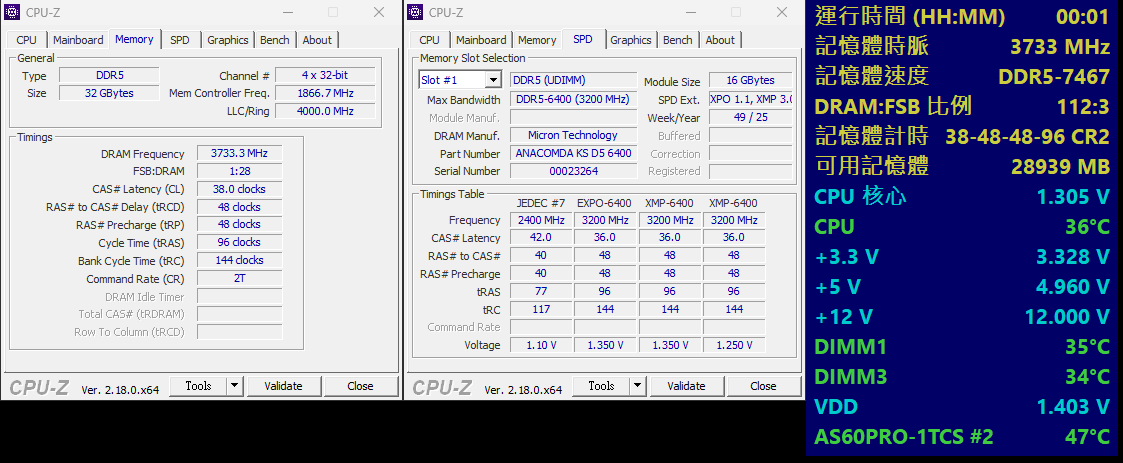Screen dimensions: 1123x463
Task: Click the CPU-Z icon in the left window title bar
Action: point(14,13)
